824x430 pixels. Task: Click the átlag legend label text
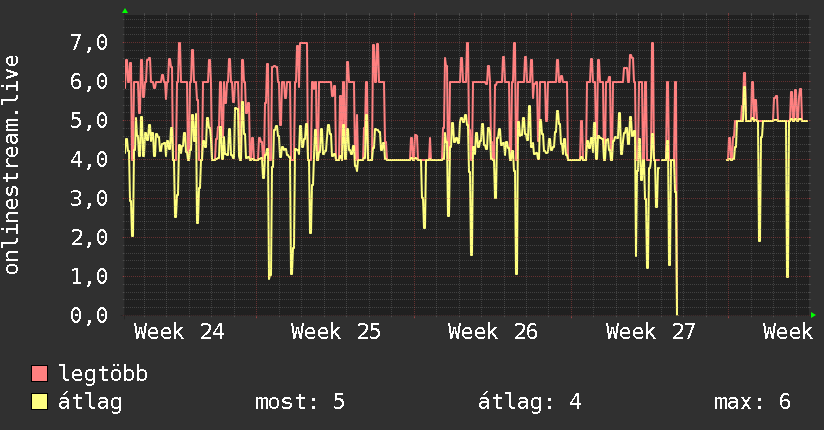click(90, 402)
